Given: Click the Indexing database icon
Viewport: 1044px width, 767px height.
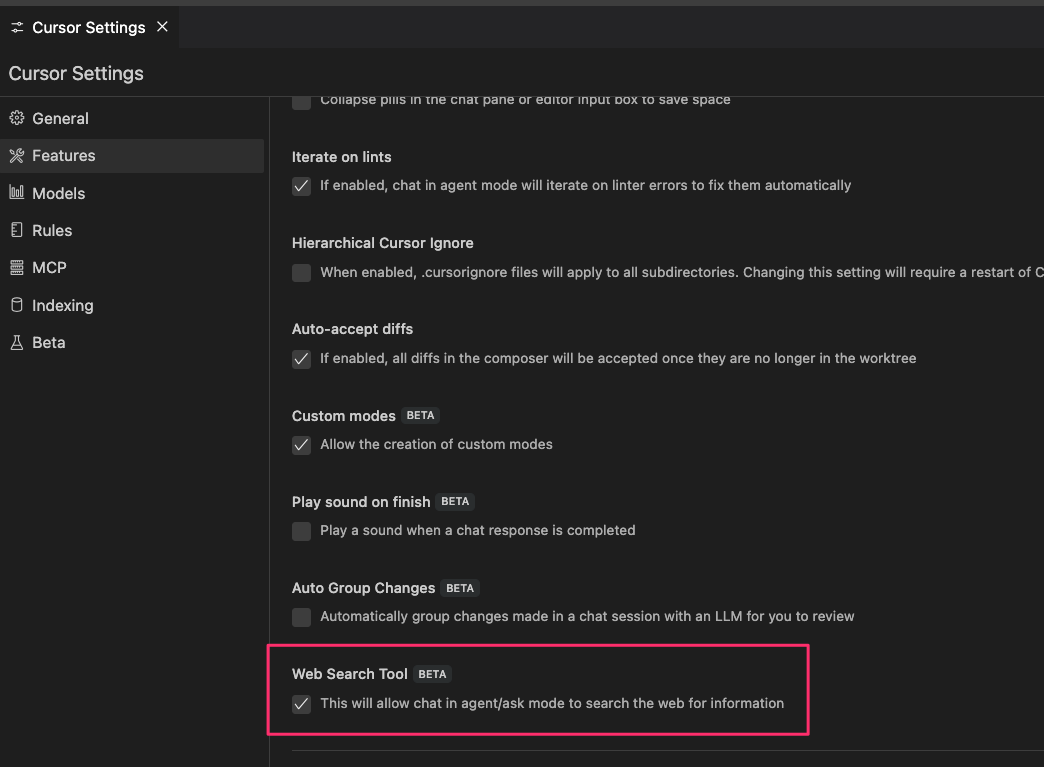Looking at the screenshot, I should [x=17, y=305].
